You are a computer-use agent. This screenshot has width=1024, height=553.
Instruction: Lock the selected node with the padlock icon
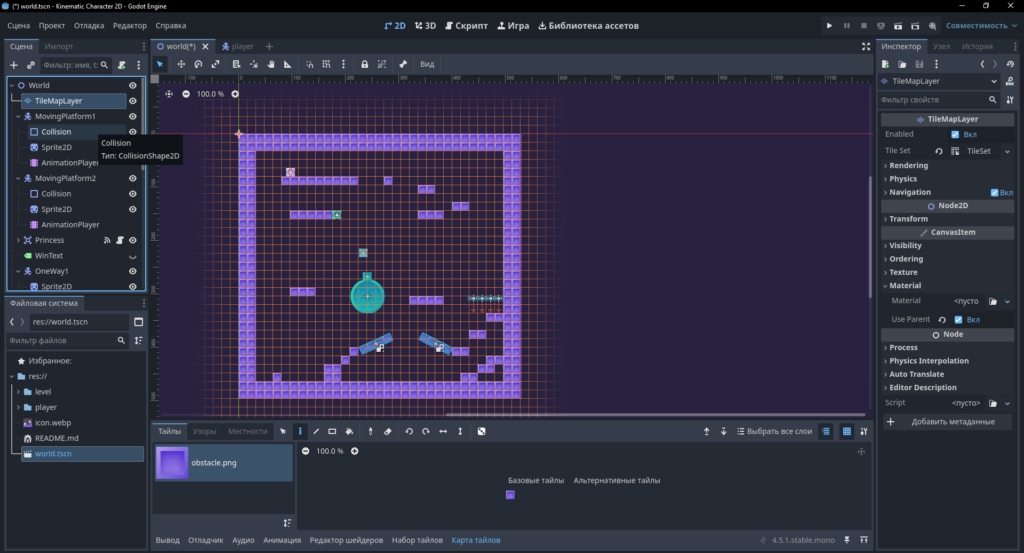[364, 64]
